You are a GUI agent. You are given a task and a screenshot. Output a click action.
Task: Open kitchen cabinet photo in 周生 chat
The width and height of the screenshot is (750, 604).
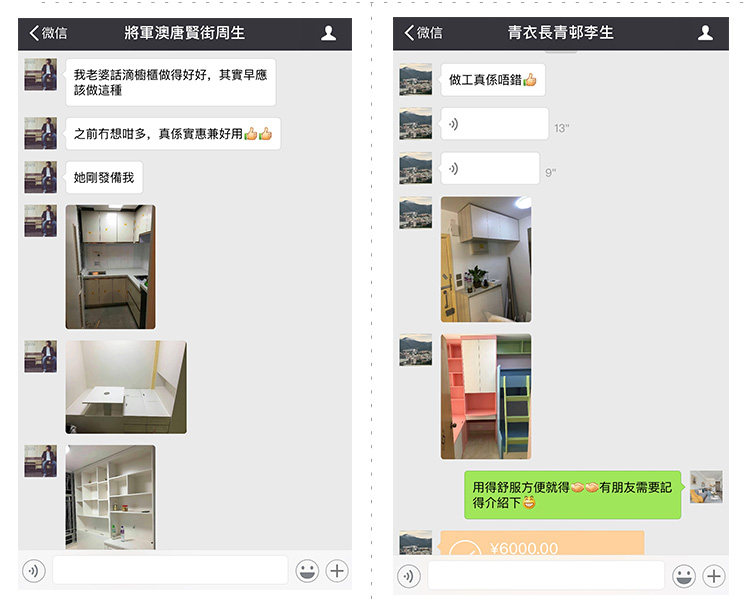point(110,267)
